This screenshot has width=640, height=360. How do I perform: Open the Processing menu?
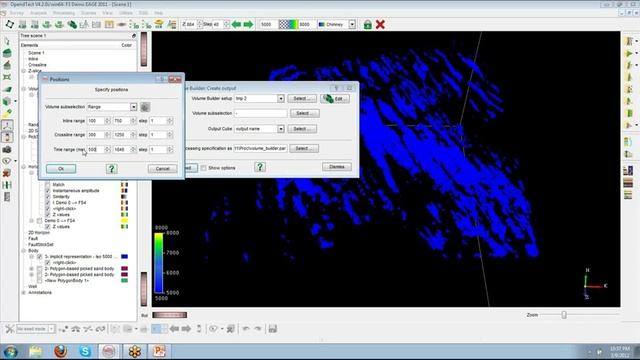(64, 13)
